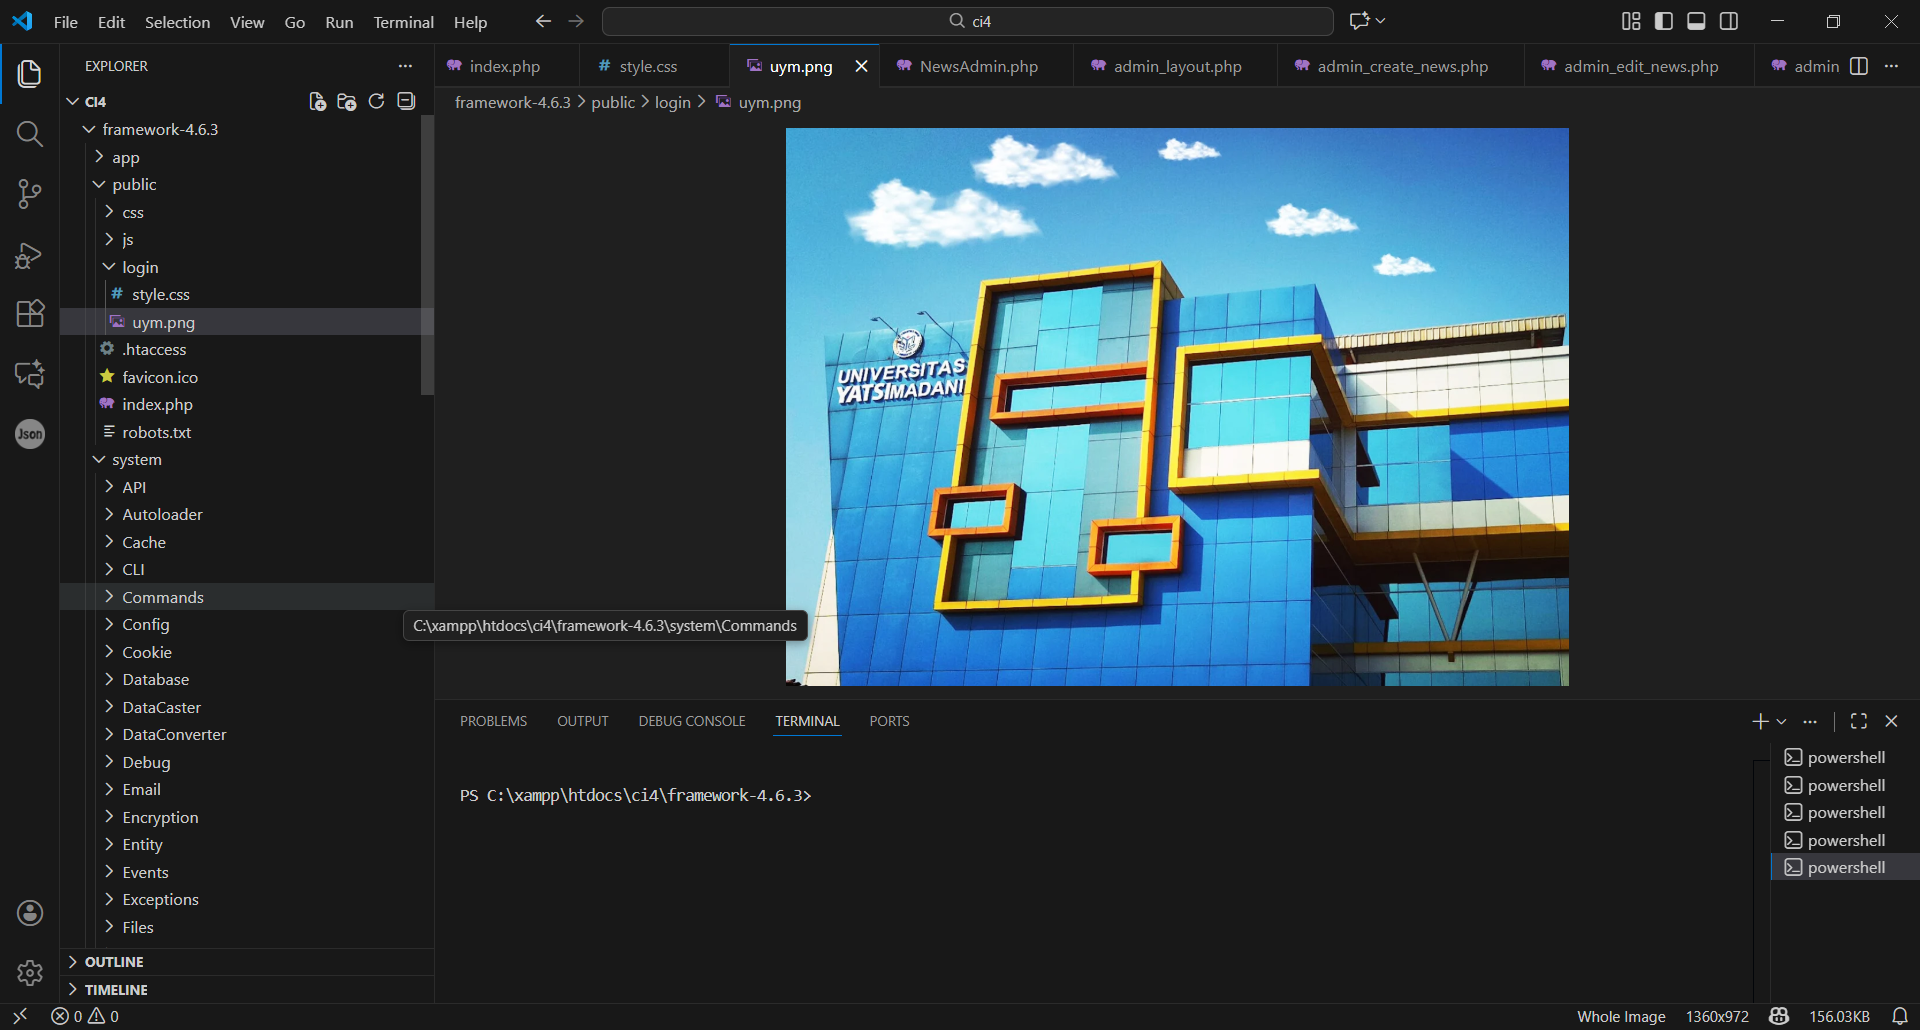1920x1030 pixels.
Task: Switch to the NewsAdmin.php tab
Action: (978, 66)
